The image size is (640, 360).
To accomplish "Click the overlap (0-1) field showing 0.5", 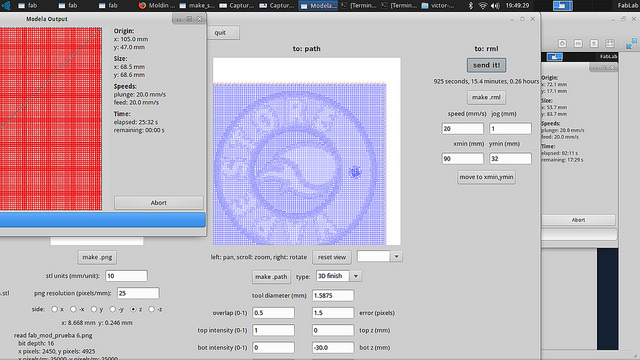I will click(273, 313).
